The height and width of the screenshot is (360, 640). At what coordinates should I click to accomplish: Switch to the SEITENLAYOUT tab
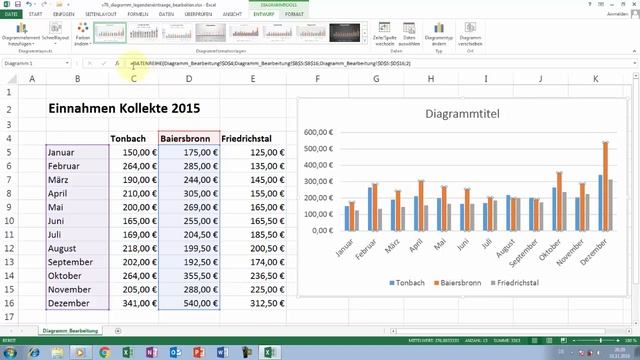point(101,14)
